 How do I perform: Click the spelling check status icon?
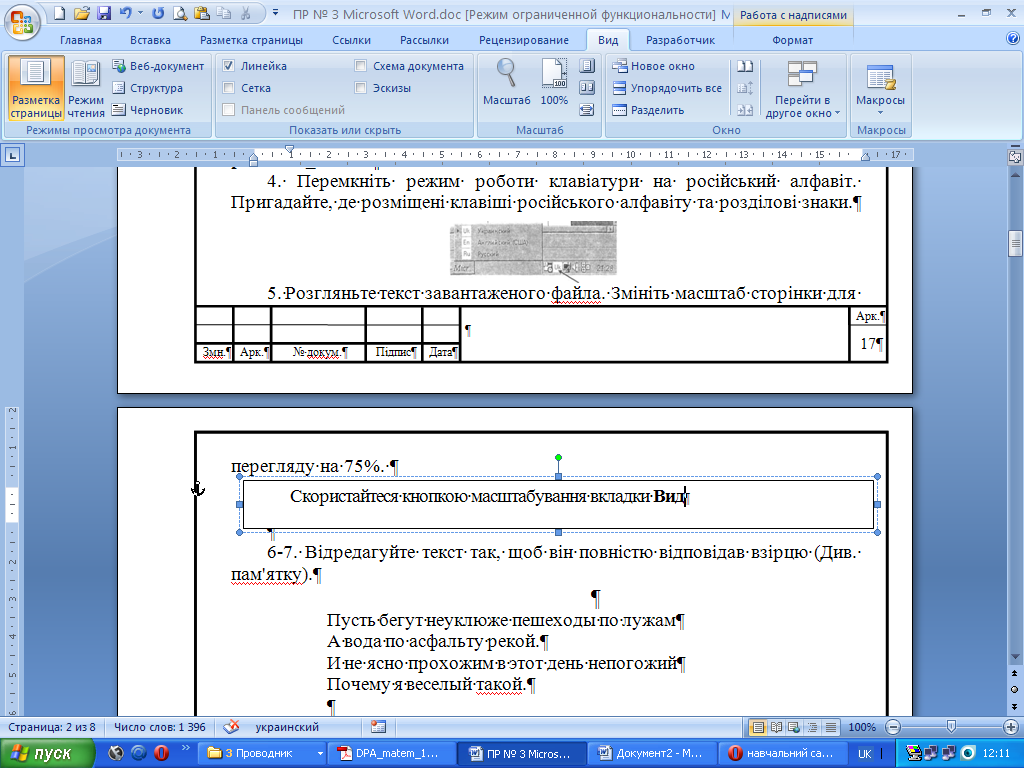pyautogui.click(x=231, y=727)
